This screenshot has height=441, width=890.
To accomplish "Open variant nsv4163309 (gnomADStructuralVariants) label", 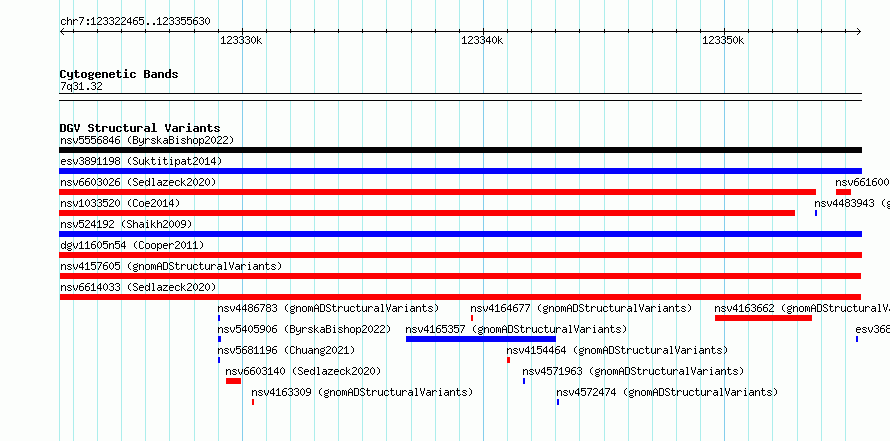I will 362,392.
